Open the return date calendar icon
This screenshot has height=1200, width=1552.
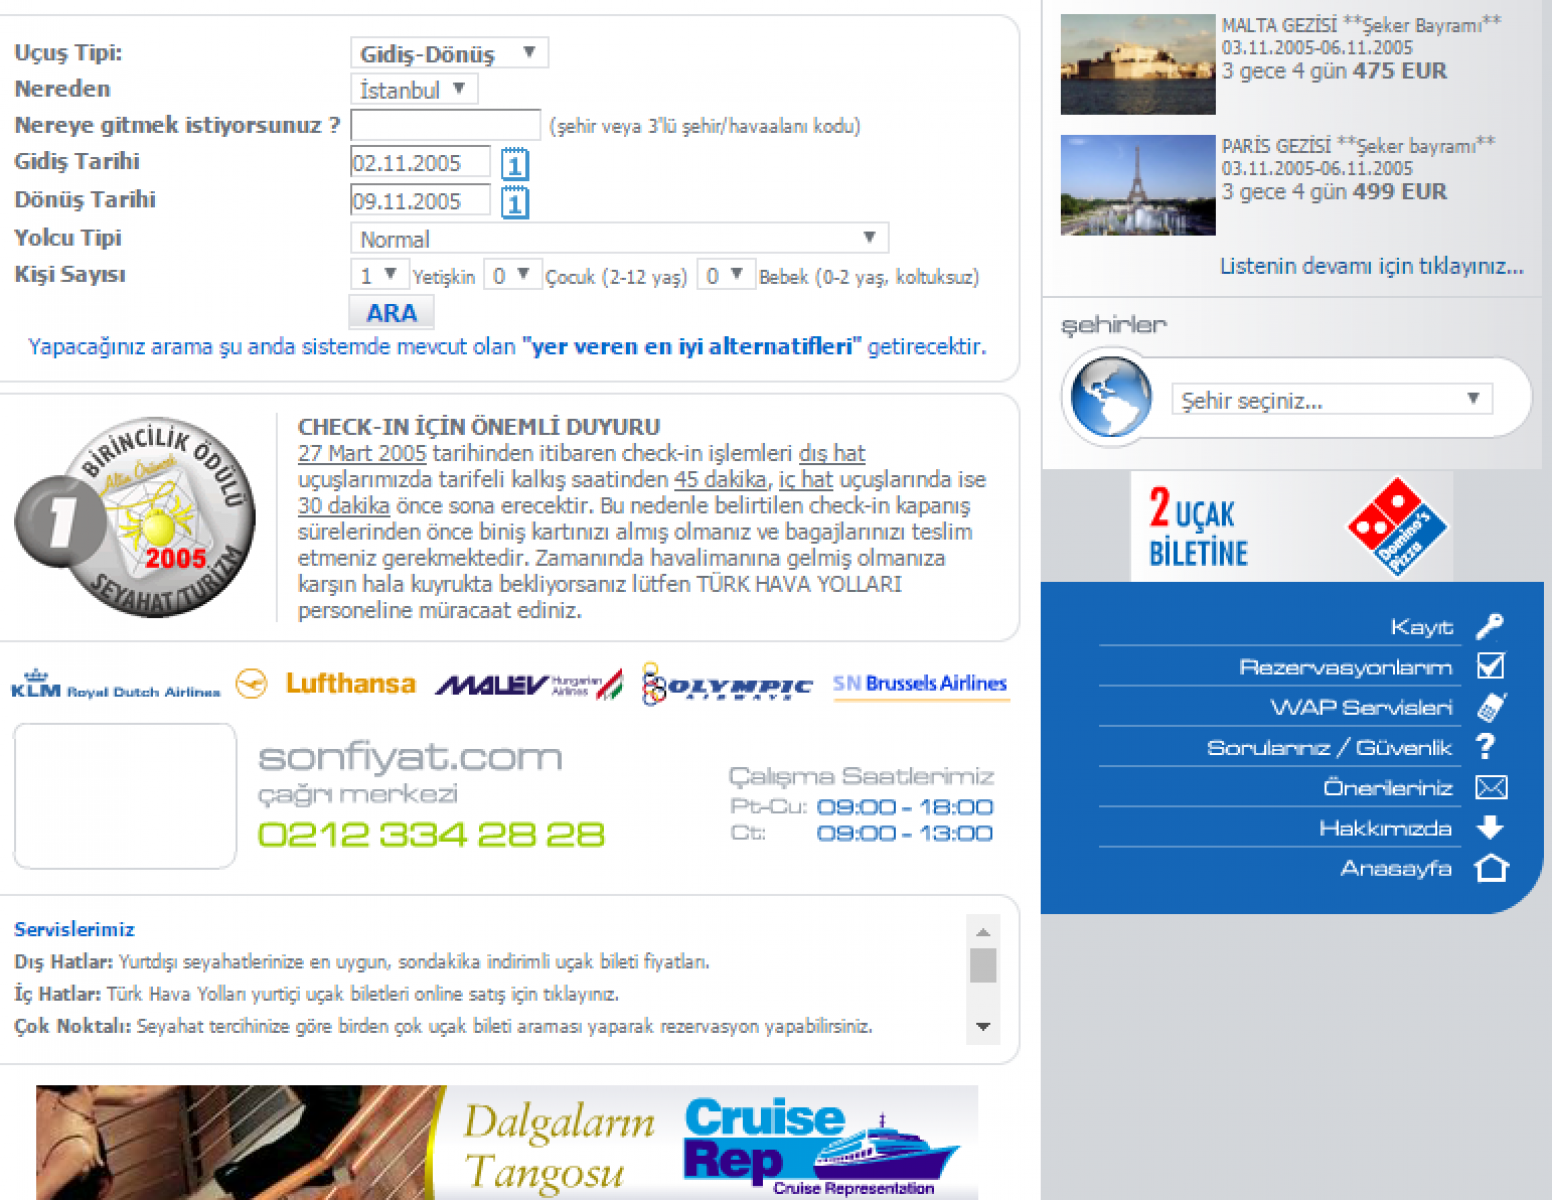pyautogui.click(x=514, y=203)
